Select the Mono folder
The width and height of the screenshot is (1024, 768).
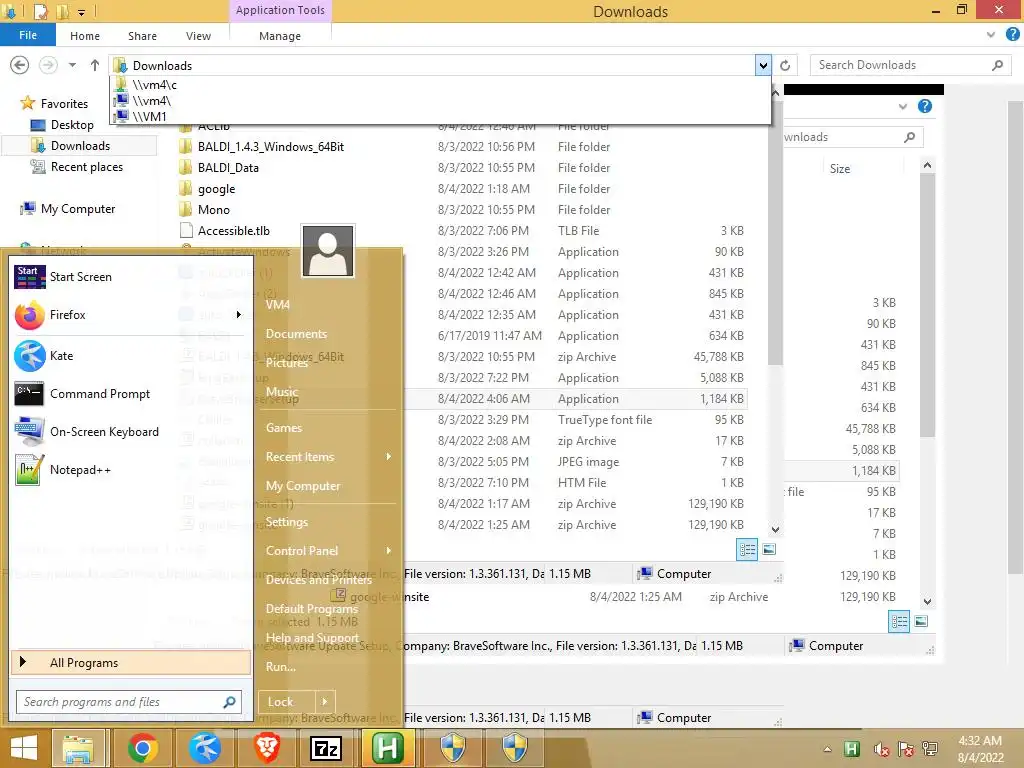coord(214,210)
